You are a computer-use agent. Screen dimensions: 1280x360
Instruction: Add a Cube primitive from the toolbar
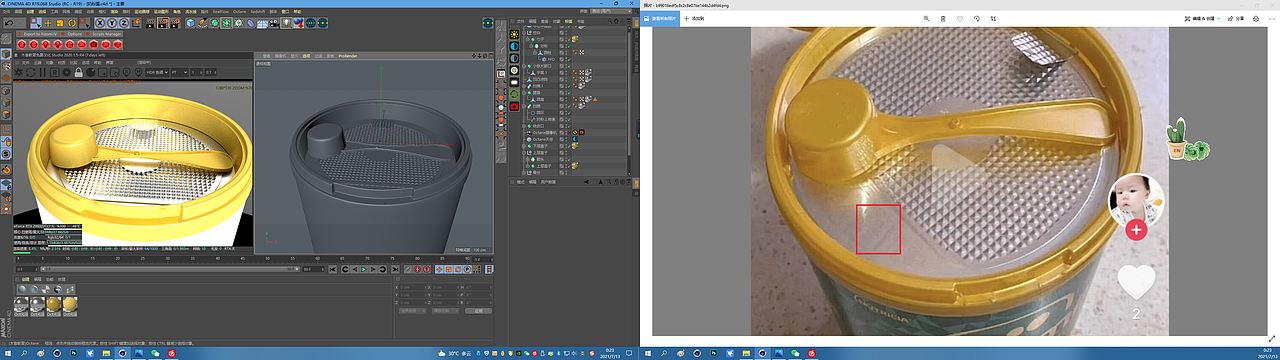tap(190, 23)
